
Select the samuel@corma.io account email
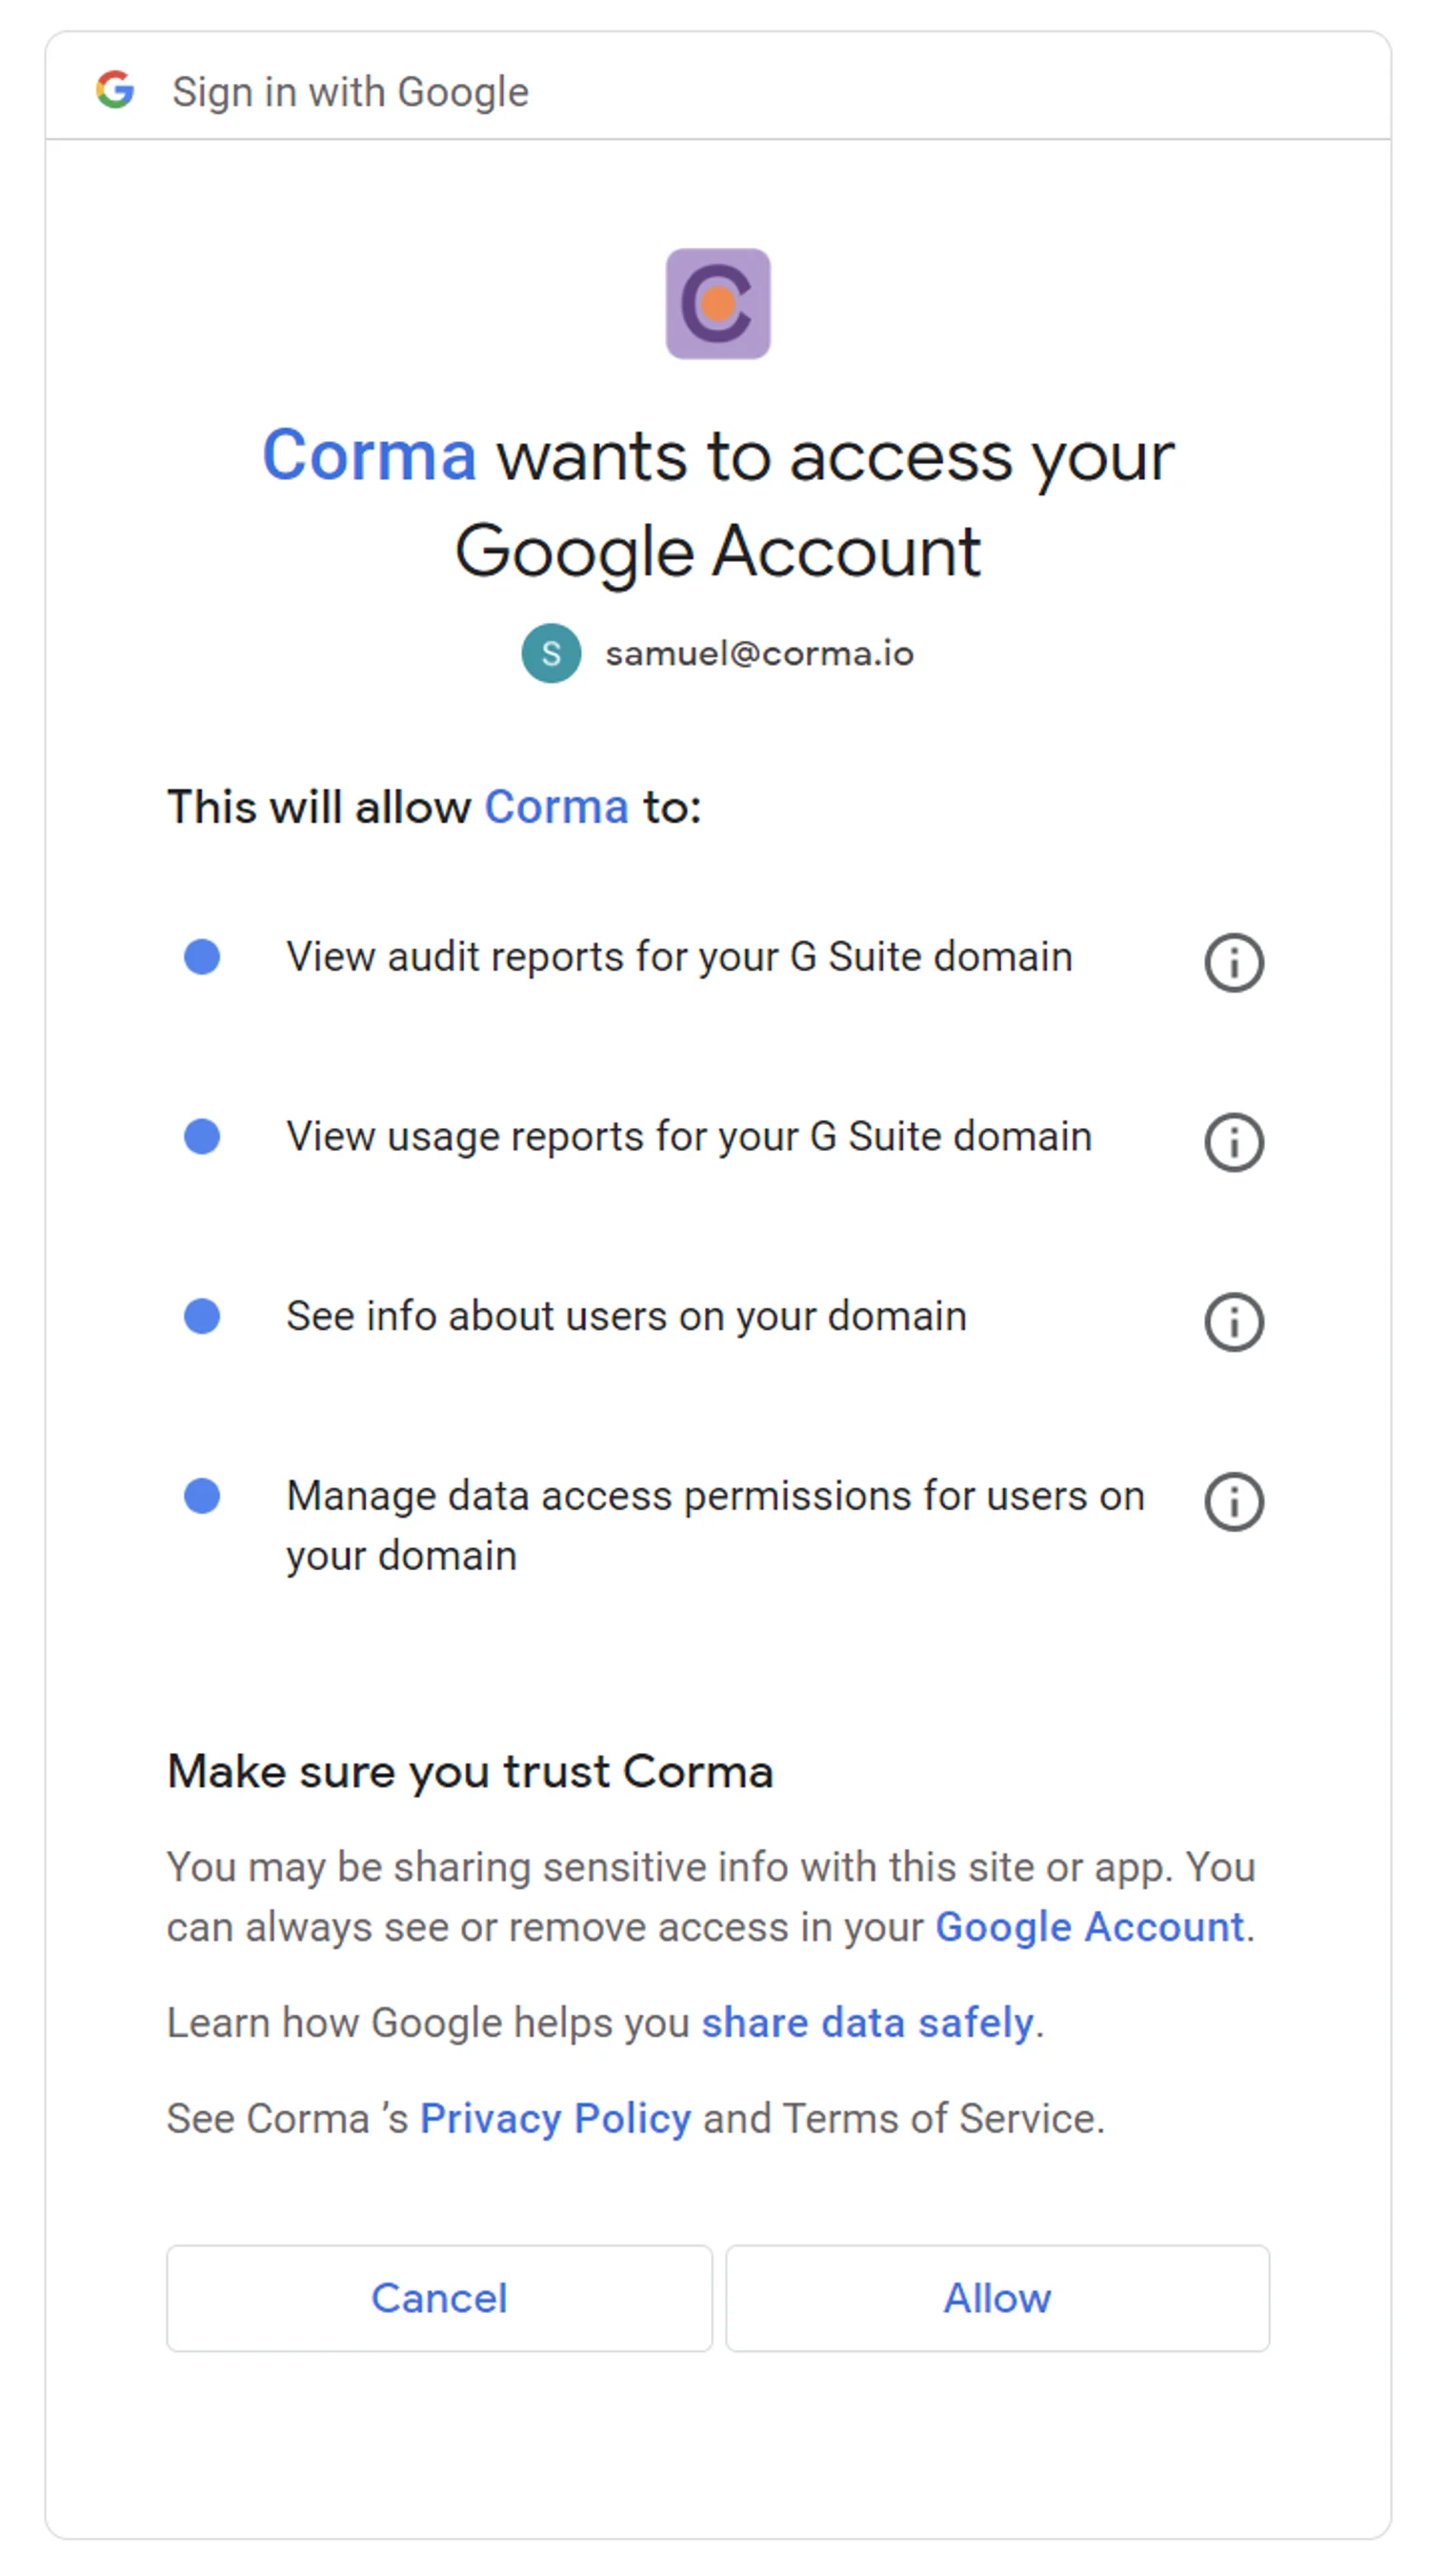tap(759, 654)
